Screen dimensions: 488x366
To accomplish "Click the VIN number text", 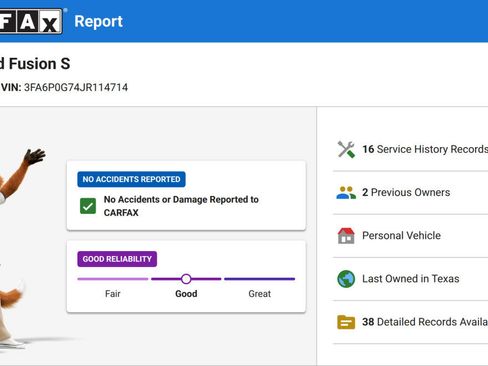I will pos(76,87).
